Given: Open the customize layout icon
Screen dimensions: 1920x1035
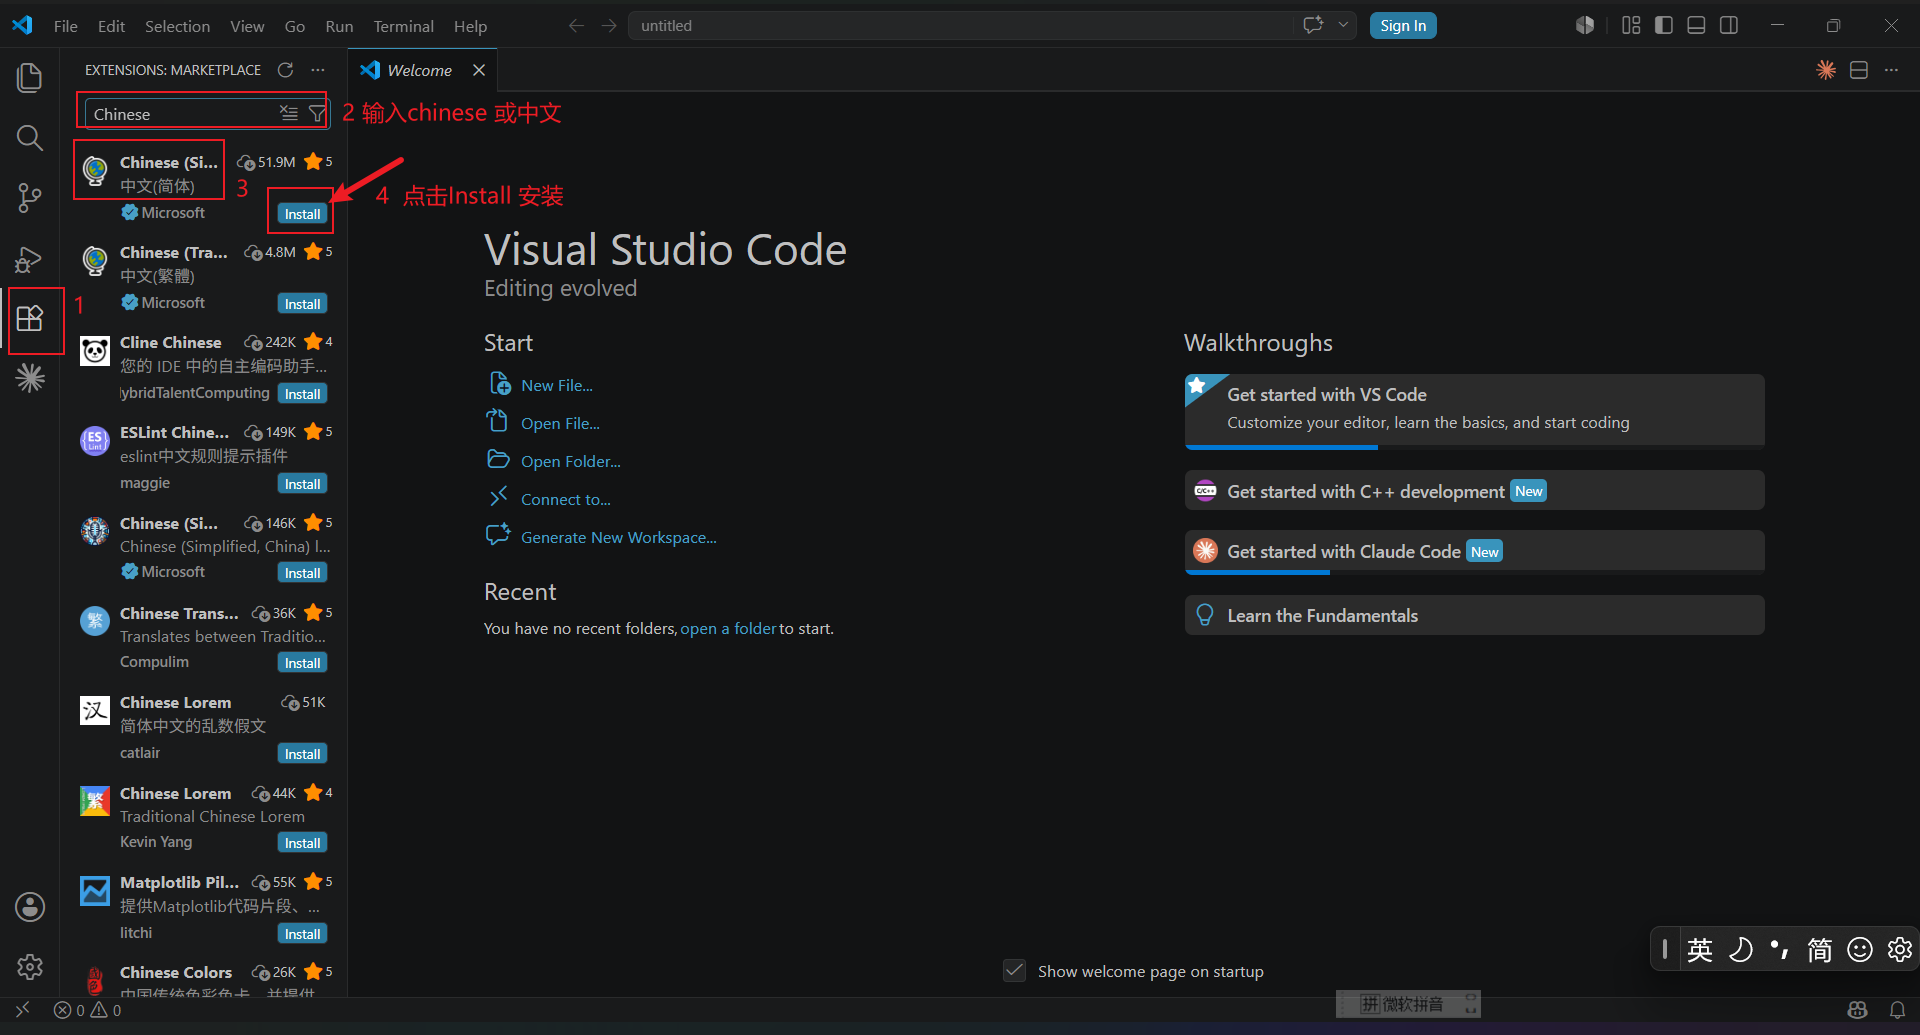Looking at the screenshot, I should coord(1631,26).
